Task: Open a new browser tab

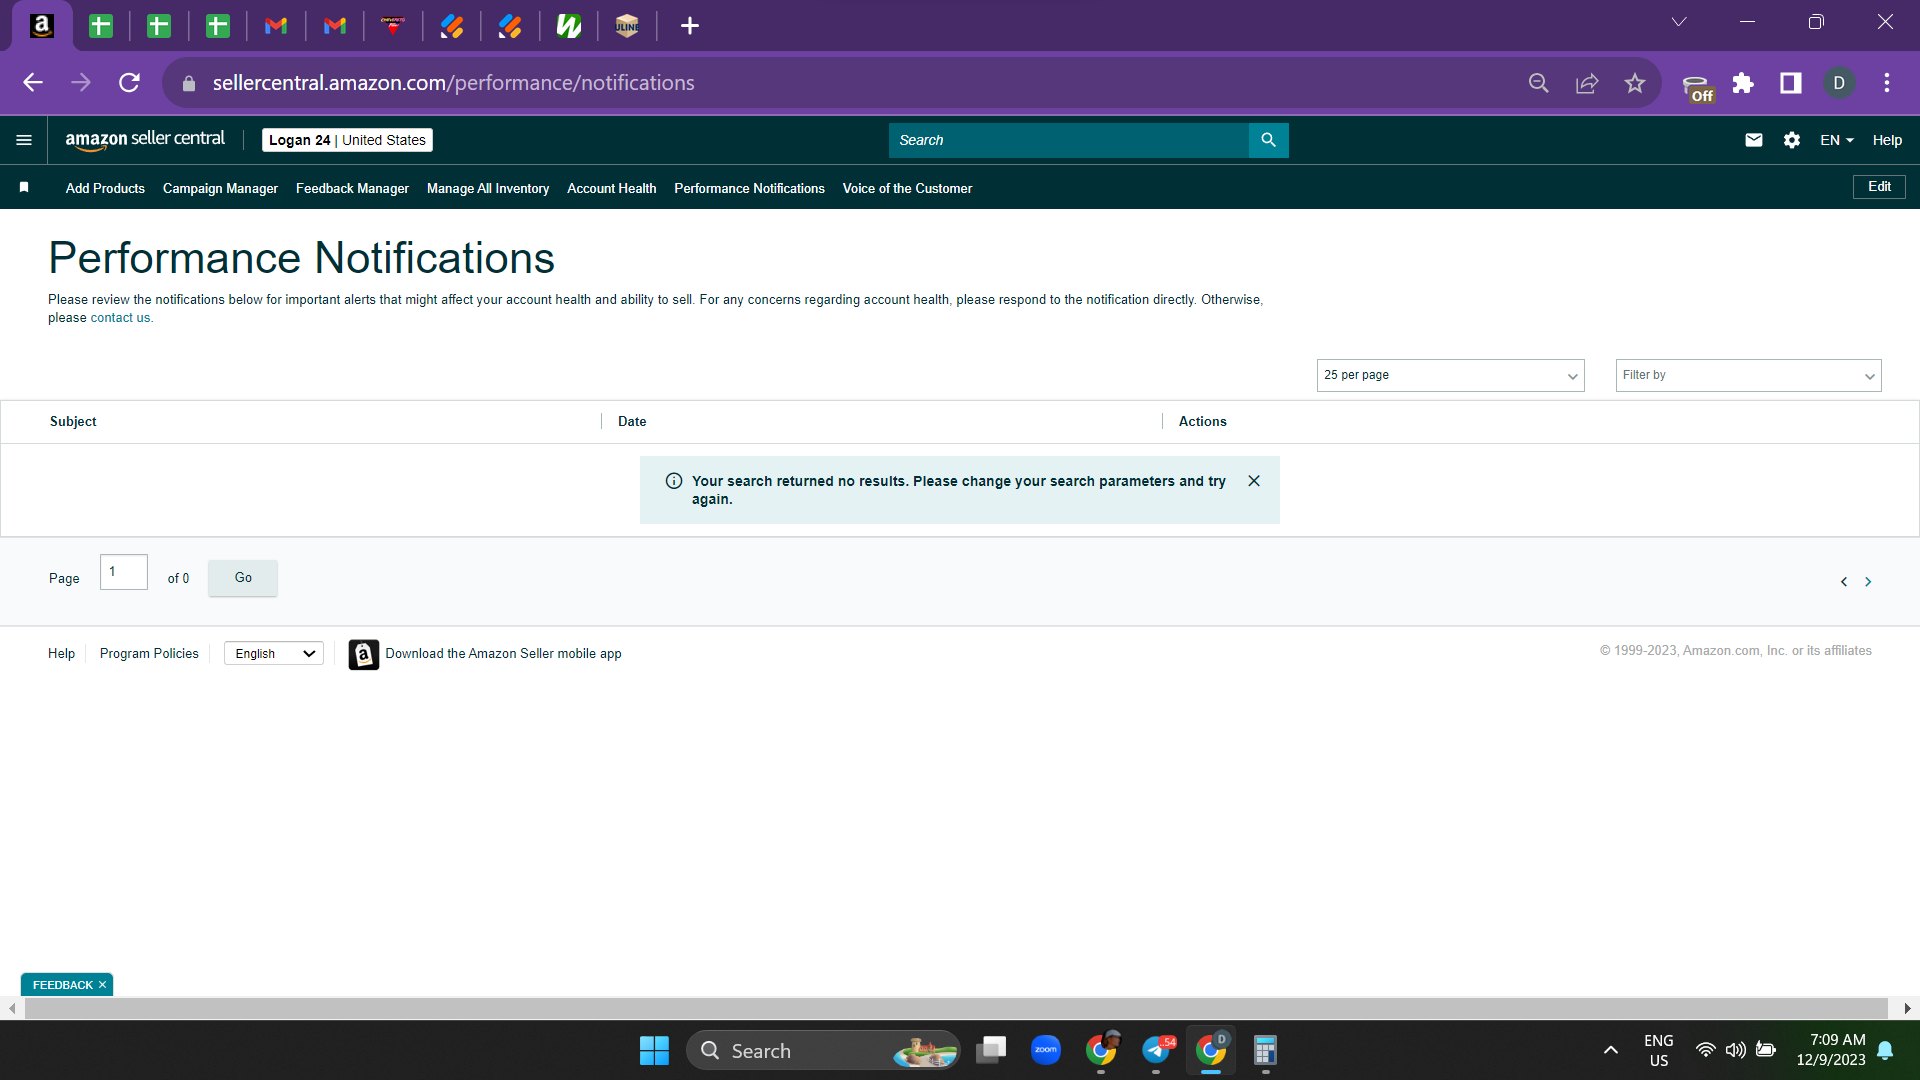Action: [690, 26]
